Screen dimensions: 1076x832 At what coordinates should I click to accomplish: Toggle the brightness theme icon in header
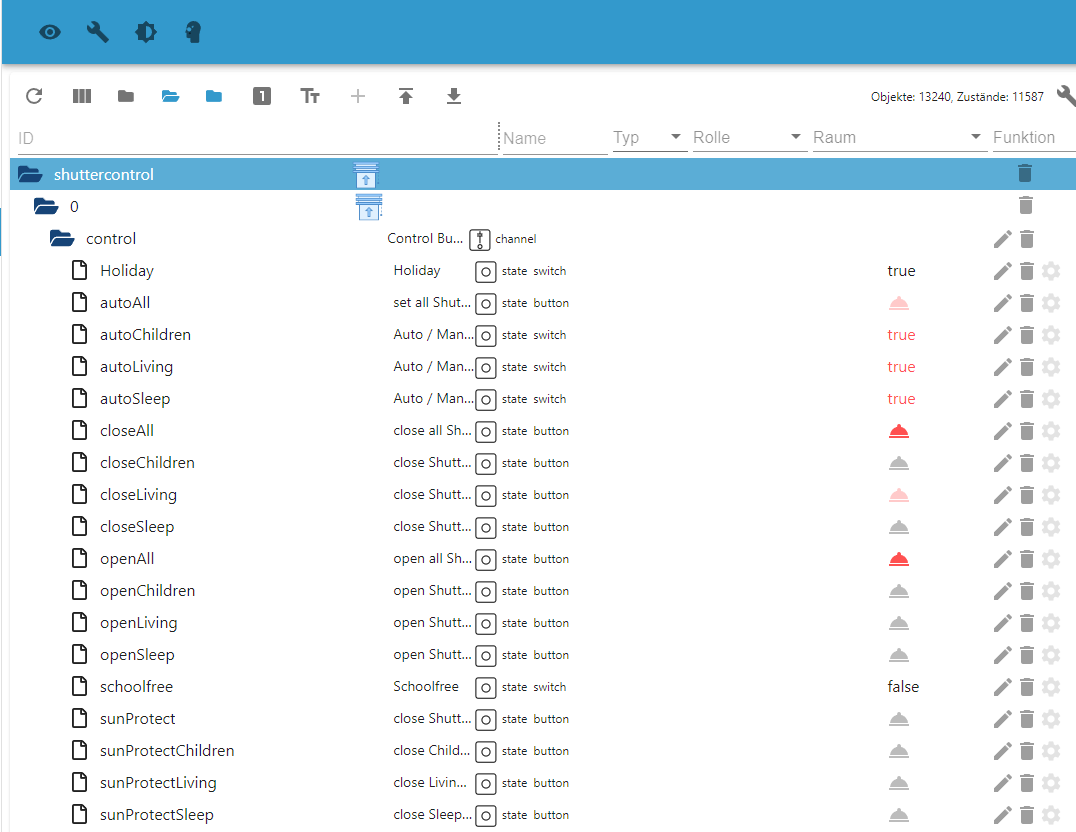coord(145,32)
